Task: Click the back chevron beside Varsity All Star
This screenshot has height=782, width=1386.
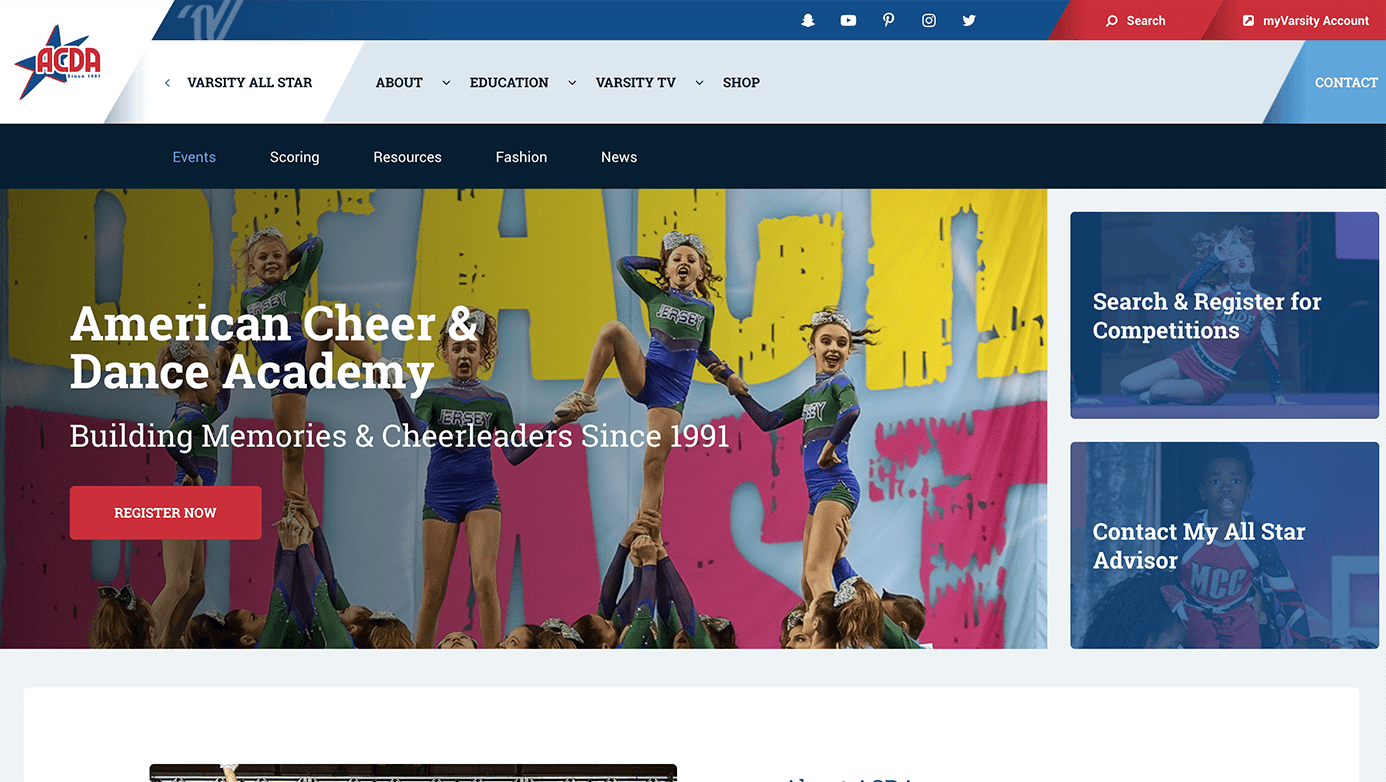Action: coord(167,83)
